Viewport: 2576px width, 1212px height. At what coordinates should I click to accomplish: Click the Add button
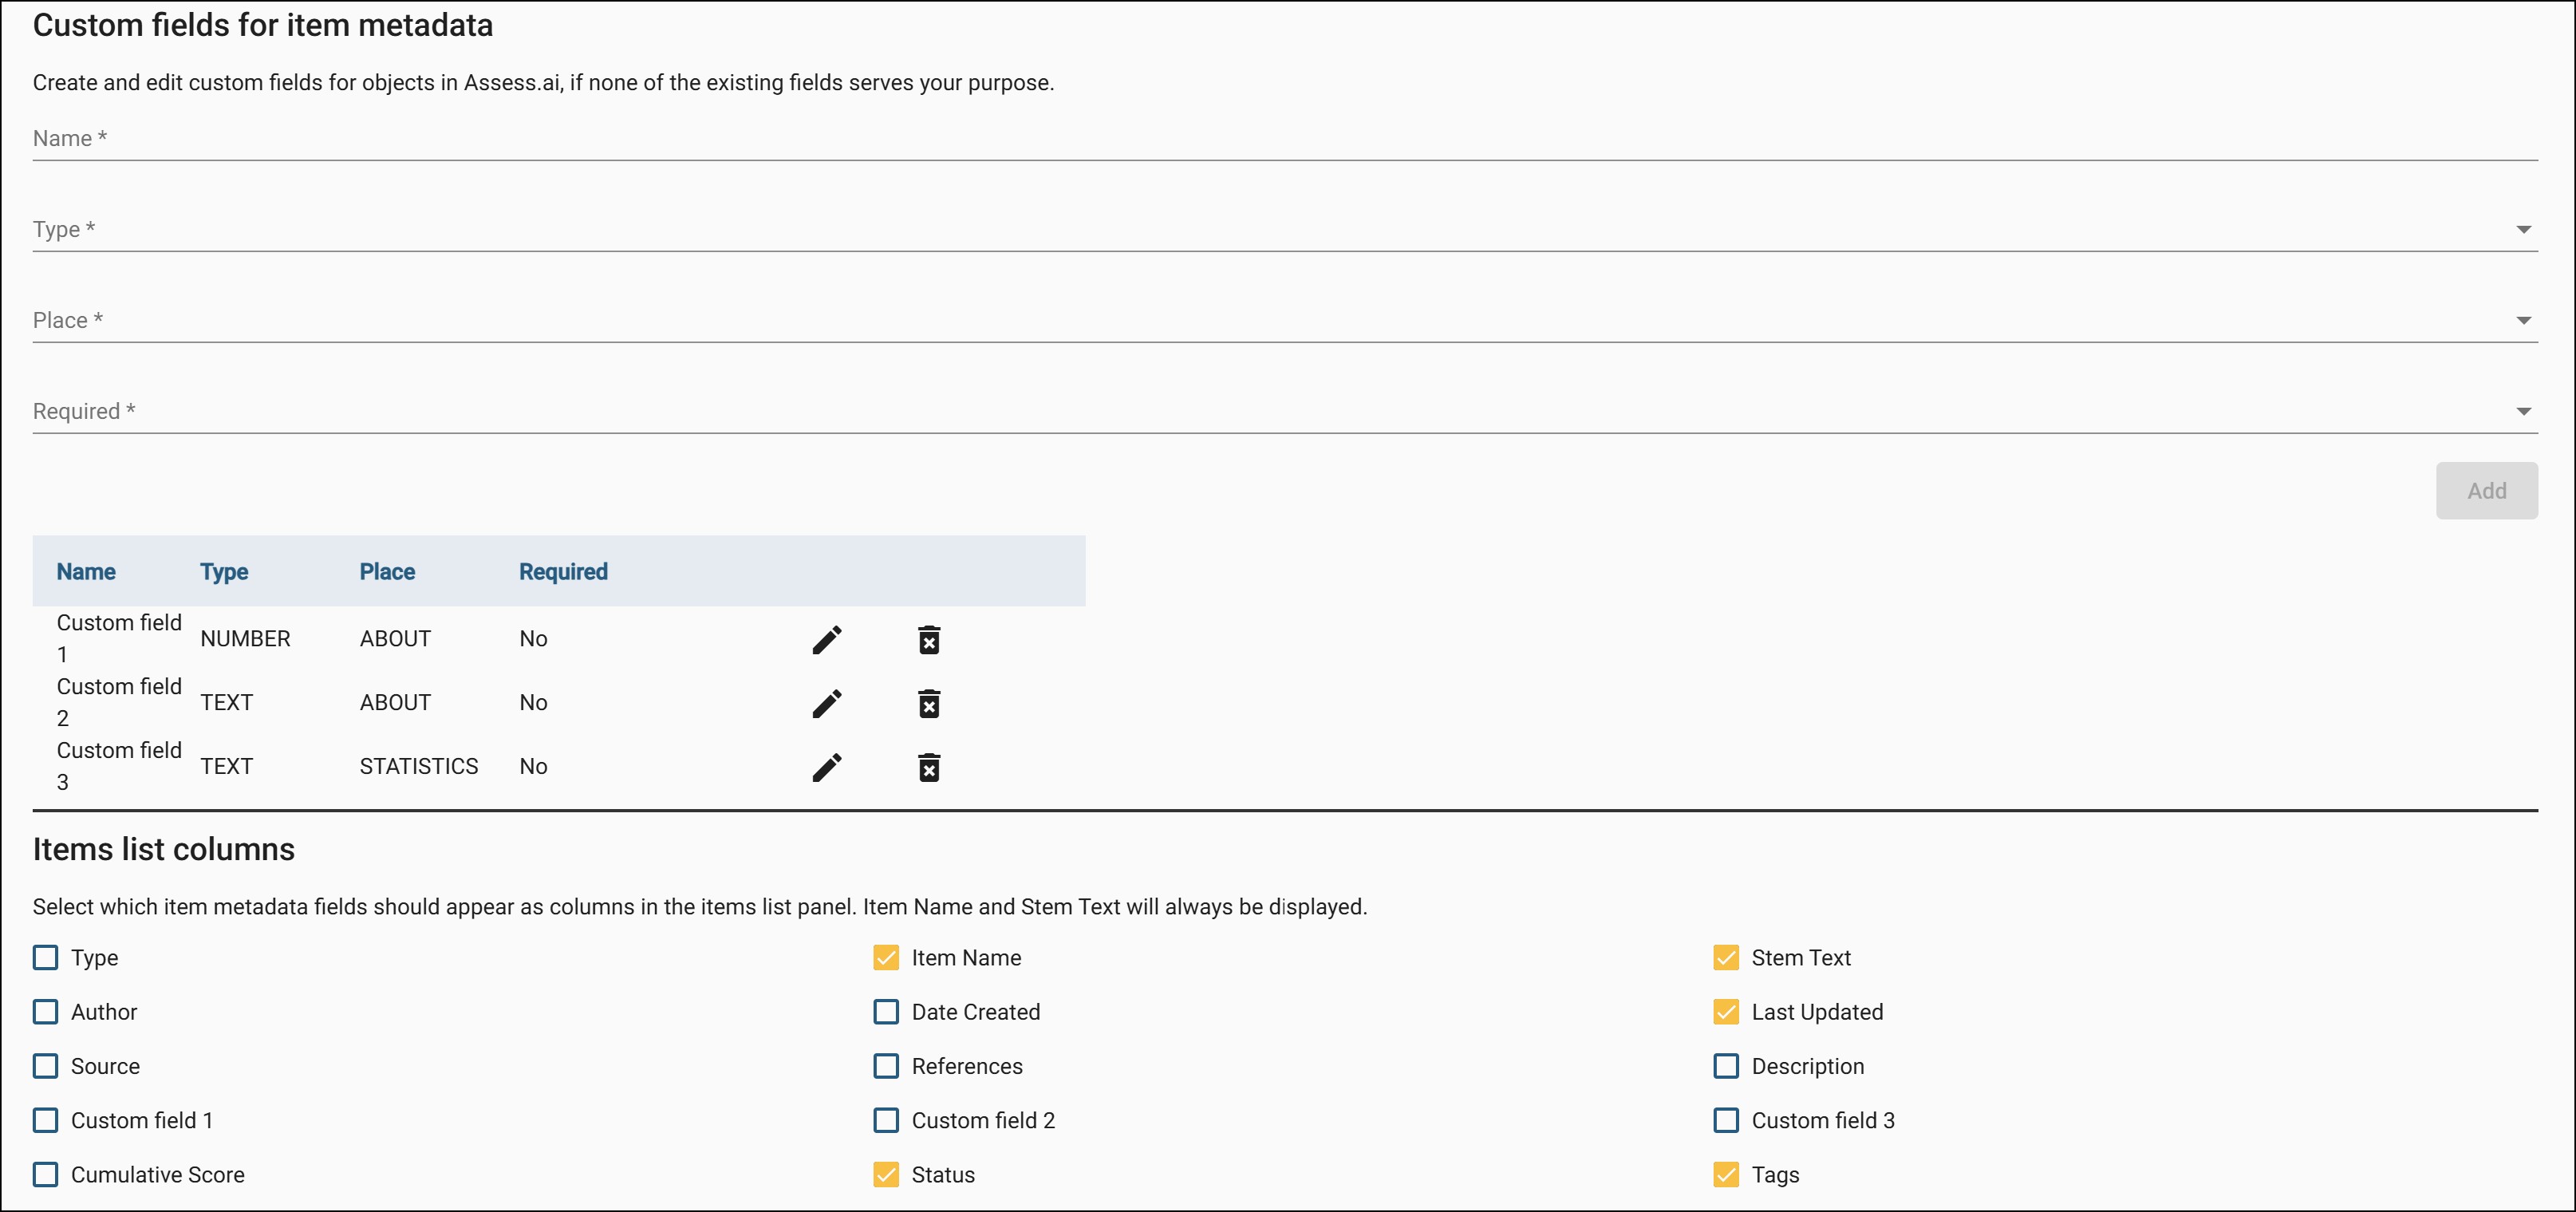pos(2486,491)
